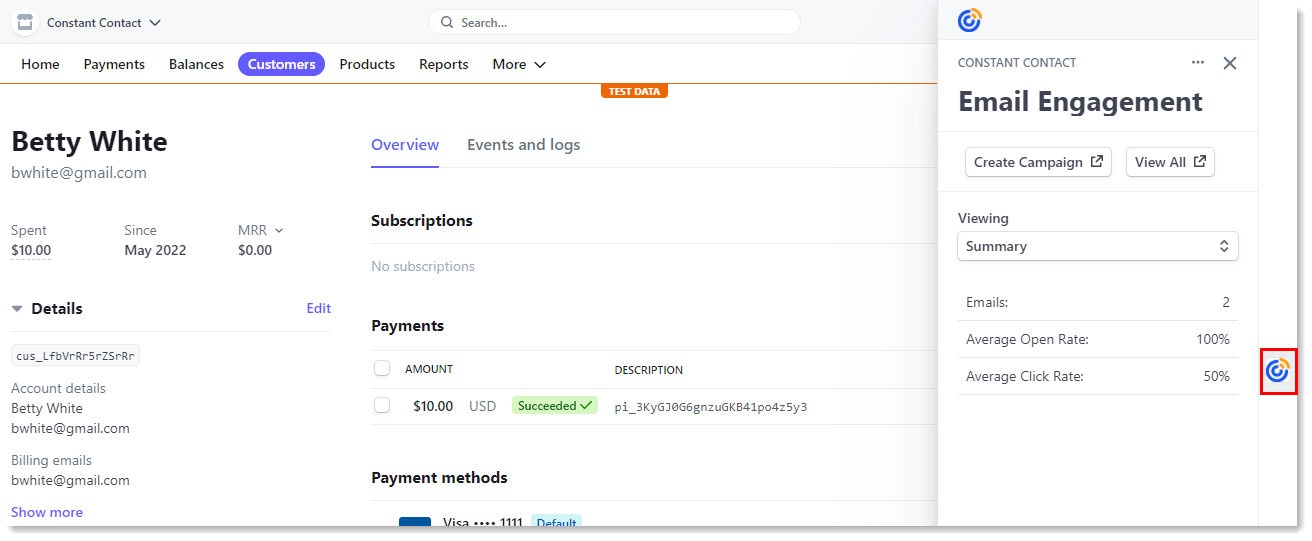Copy customer ID cus_LfbVrRr5rZSrRr
The image size is (1312, 541).
[76, 356]
